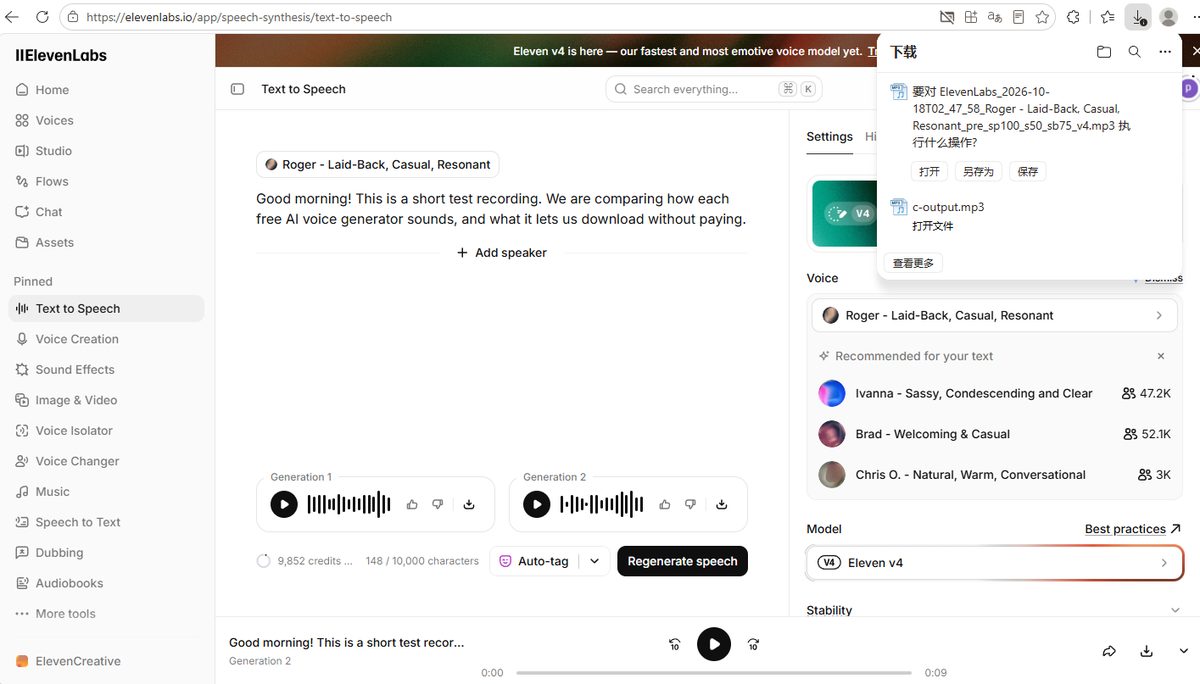1200x684 pixels.
Task: Open downloads folder icon in panel
Action: click(x=1104, y=52)
